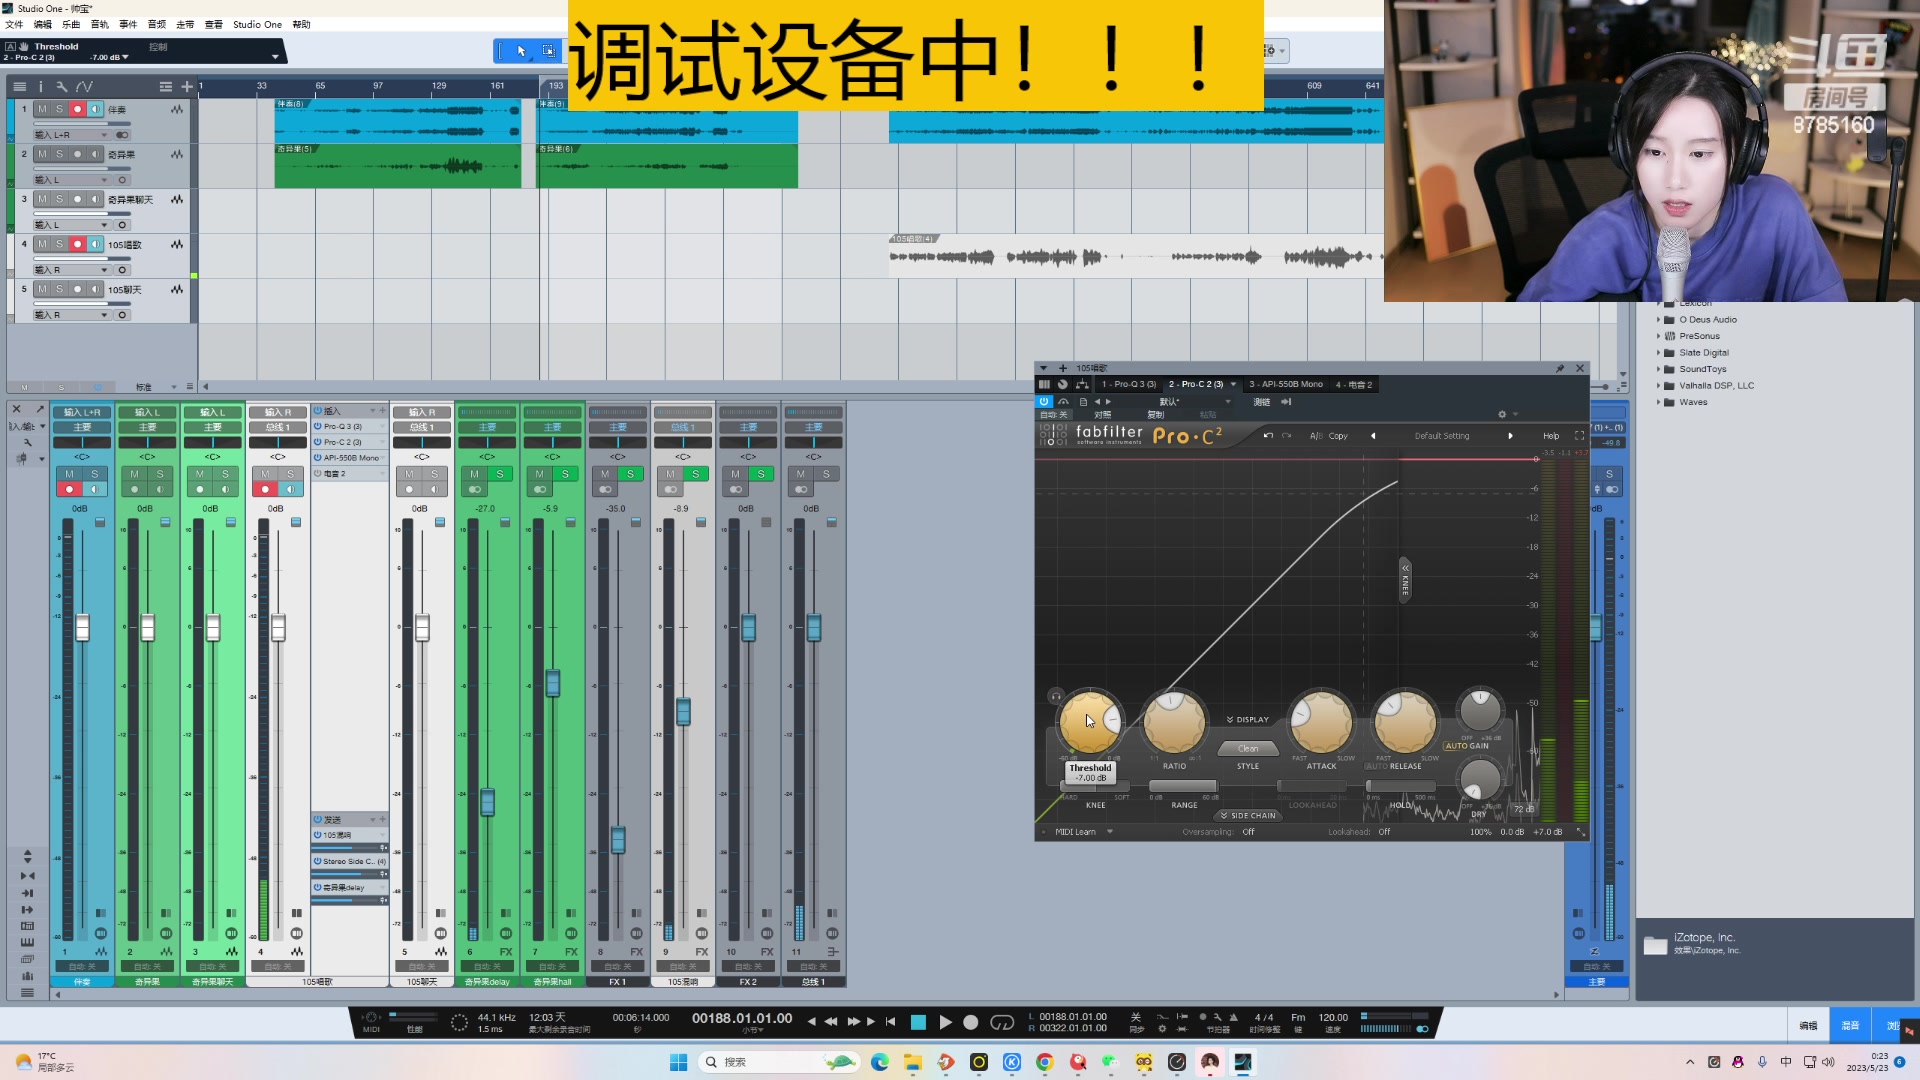Click the 编辑 edit view button at bottom right
This screenshot has height=1080, width=1920.
1808,1026
